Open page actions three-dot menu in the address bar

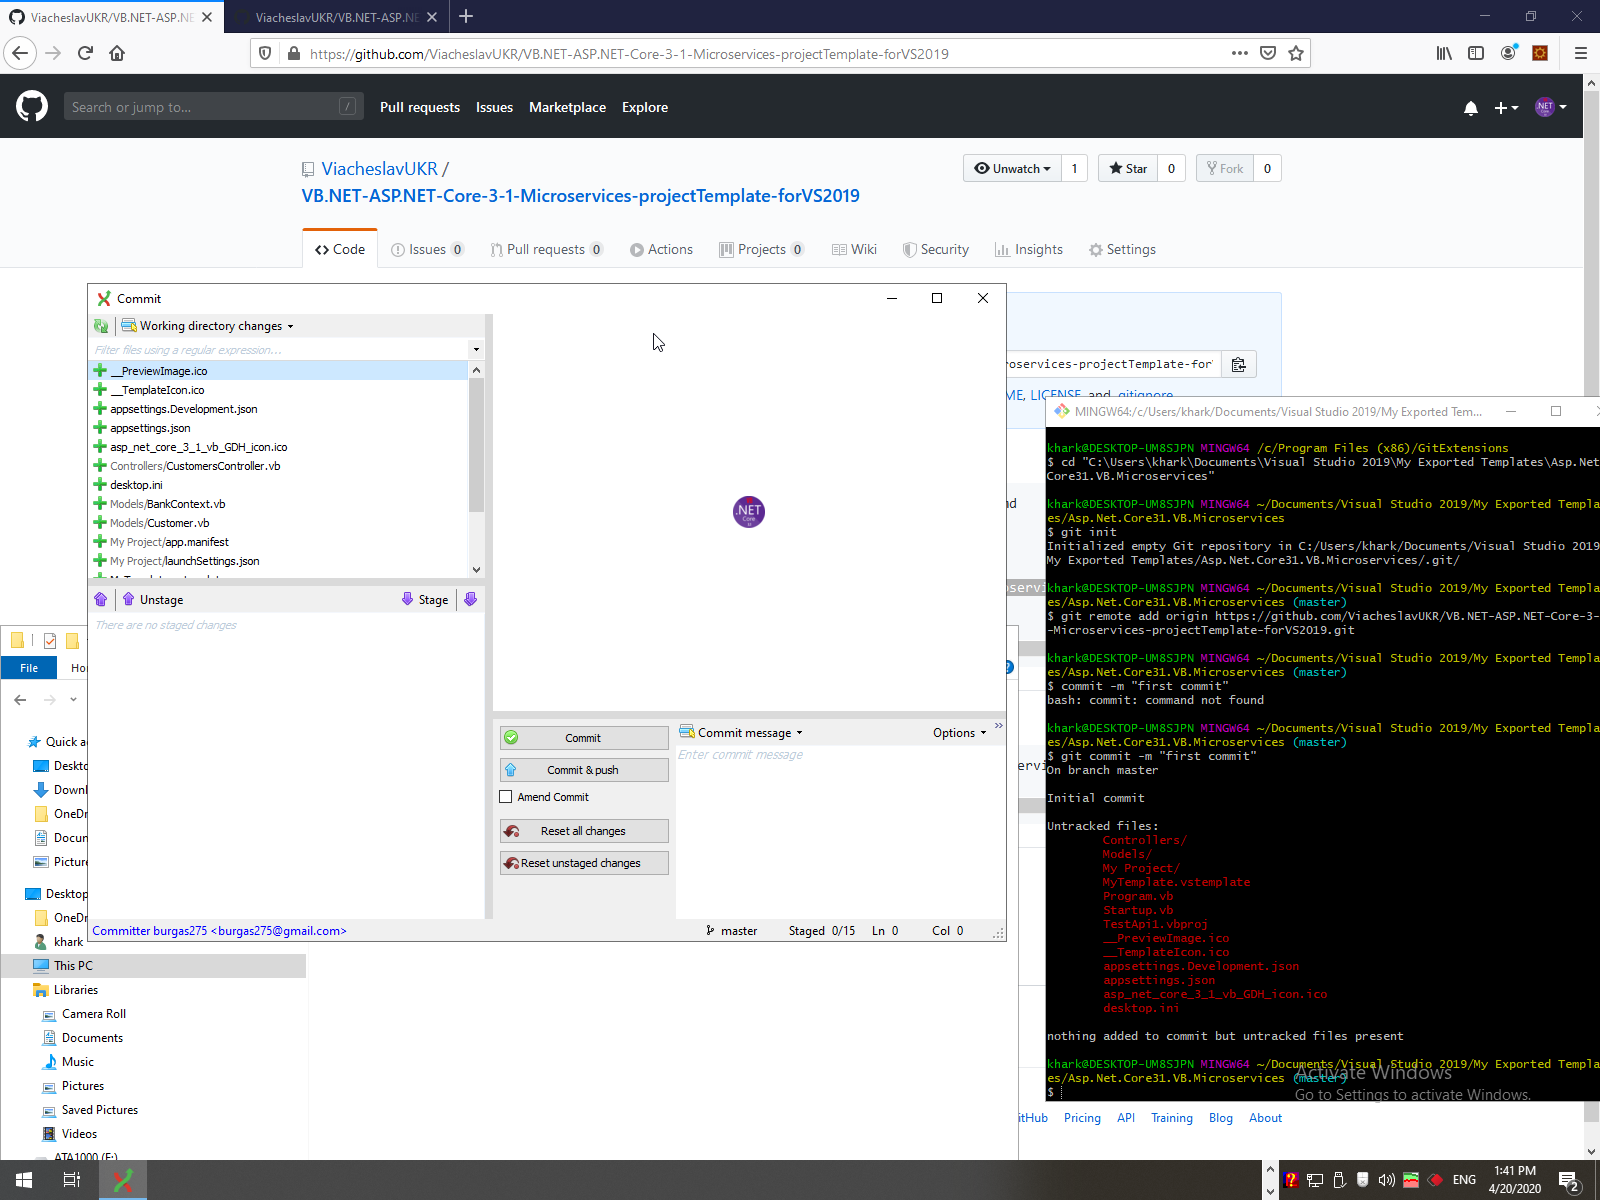[x=1240, y=53]
